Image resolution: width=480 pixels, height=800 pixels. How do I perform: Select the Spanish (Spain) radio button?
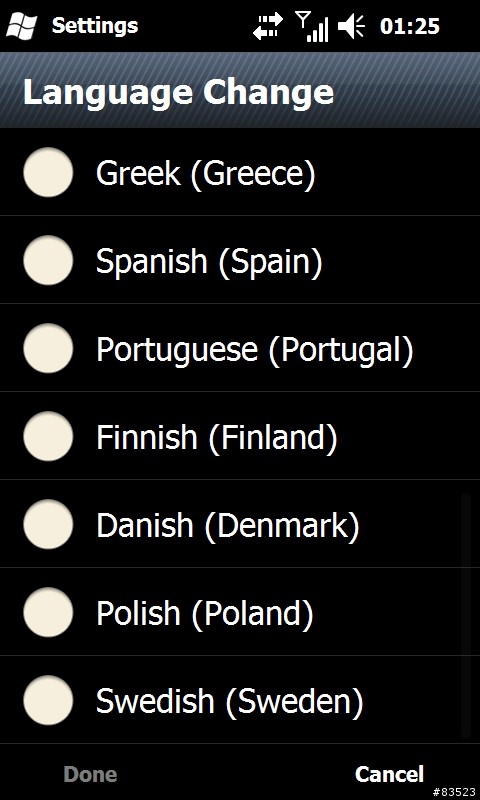coord(48,260)
